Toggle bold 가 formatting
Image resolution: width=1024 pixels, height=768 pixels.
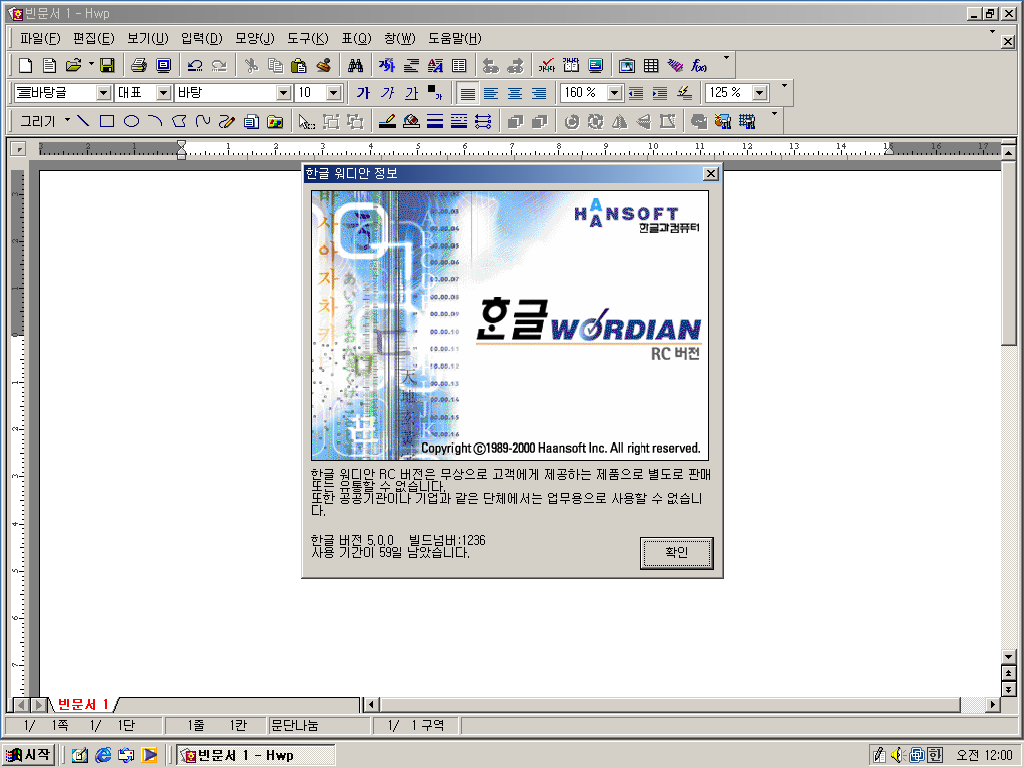click(363, 93)
